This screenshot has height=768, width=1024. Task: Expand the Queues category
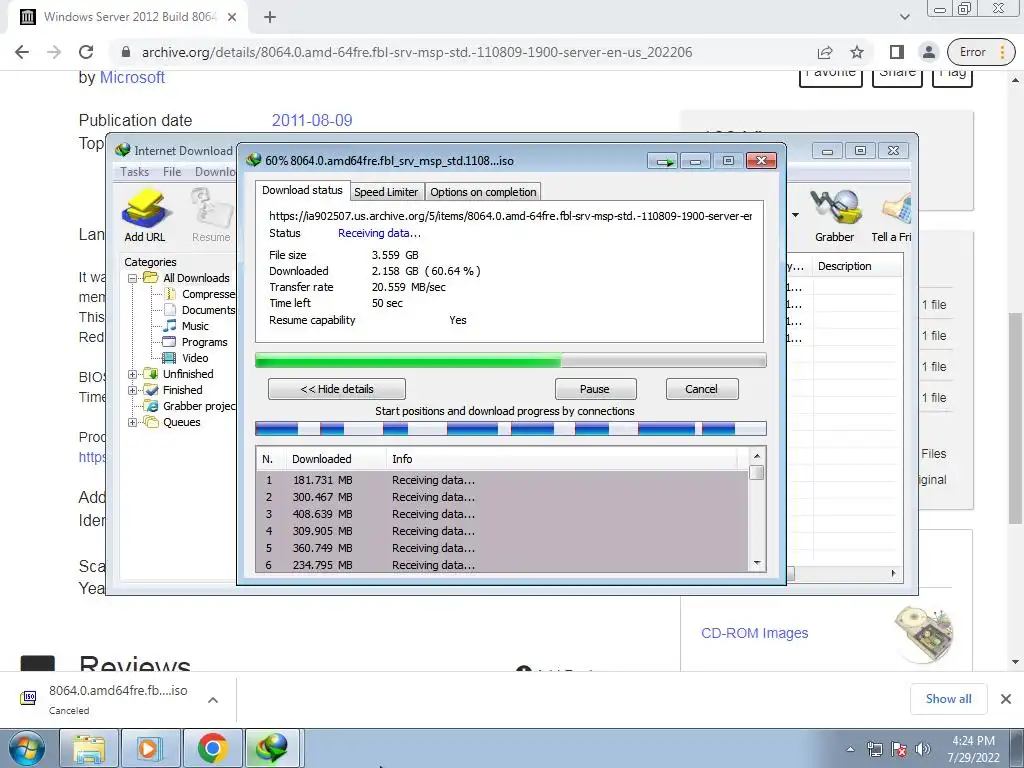133,422
